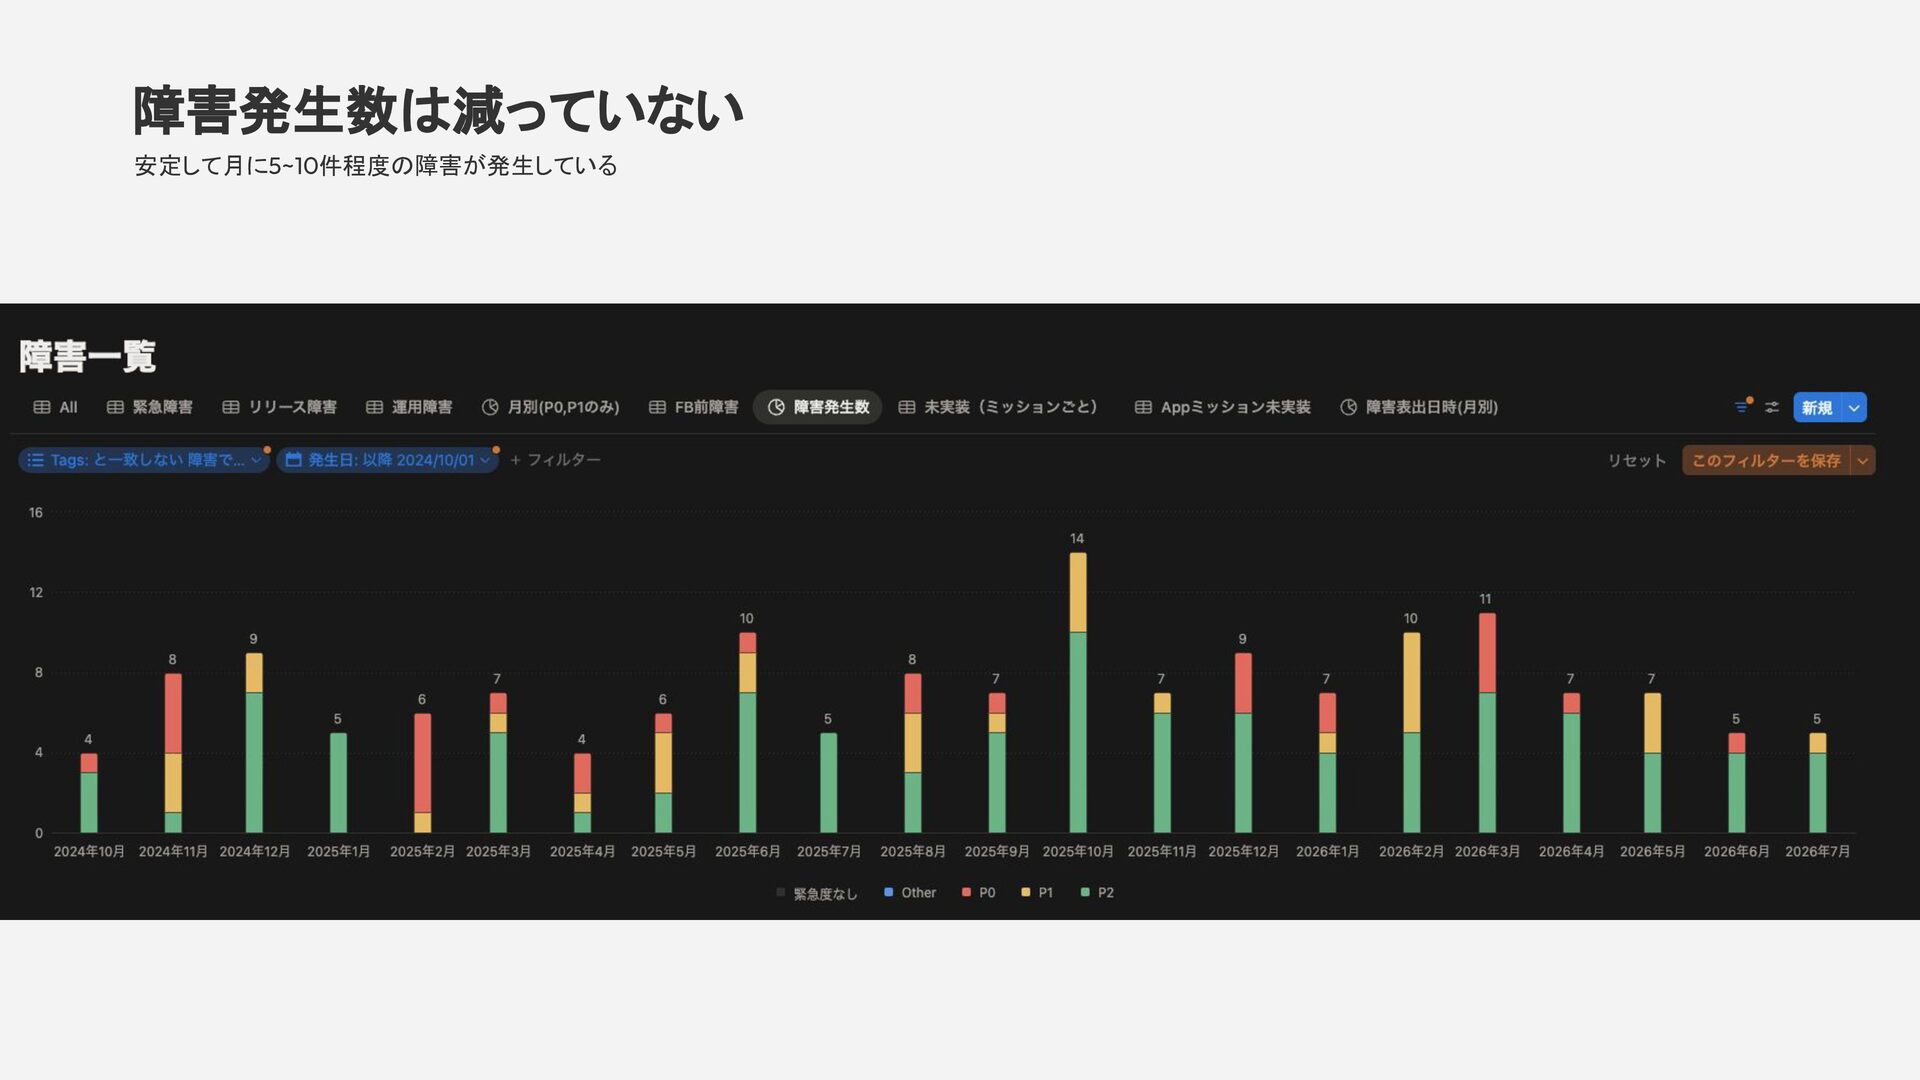Screen dimensions: 1920x1080
Task: Switch to the 障害表出日時(月別) tab
Action: pos(1418,407)
